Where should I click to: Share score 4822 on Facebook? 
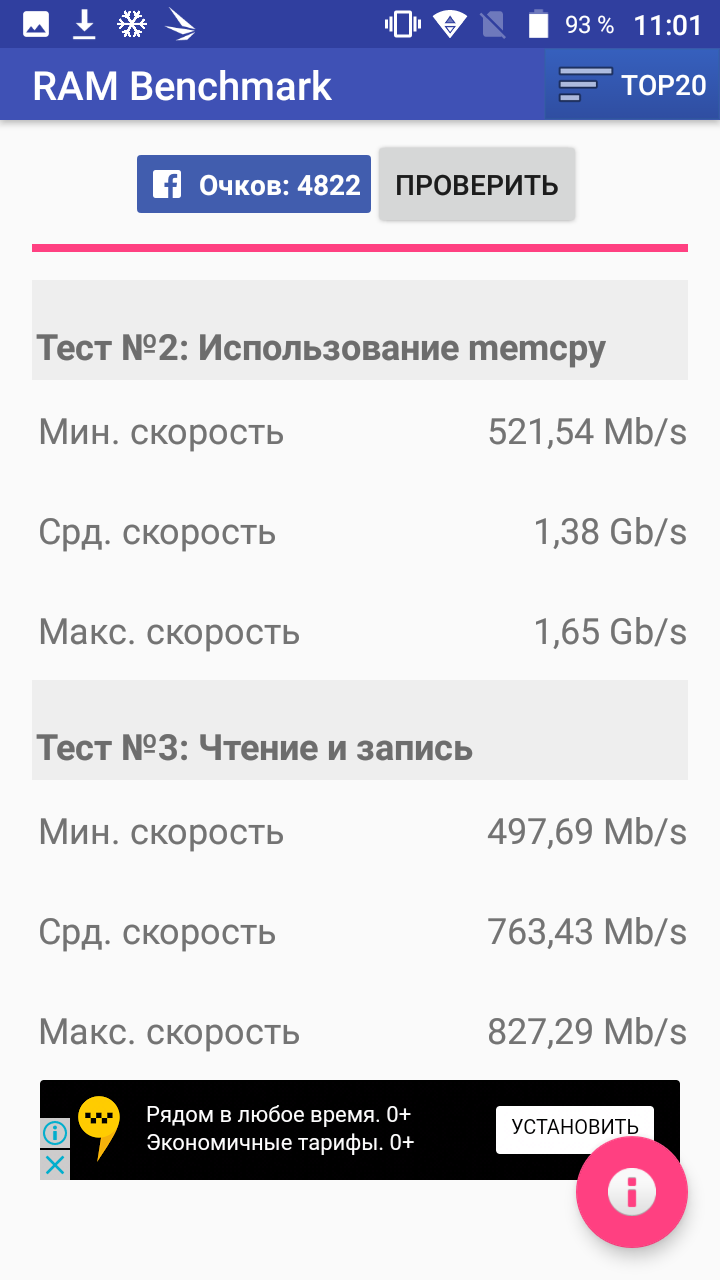coord(254,184)
